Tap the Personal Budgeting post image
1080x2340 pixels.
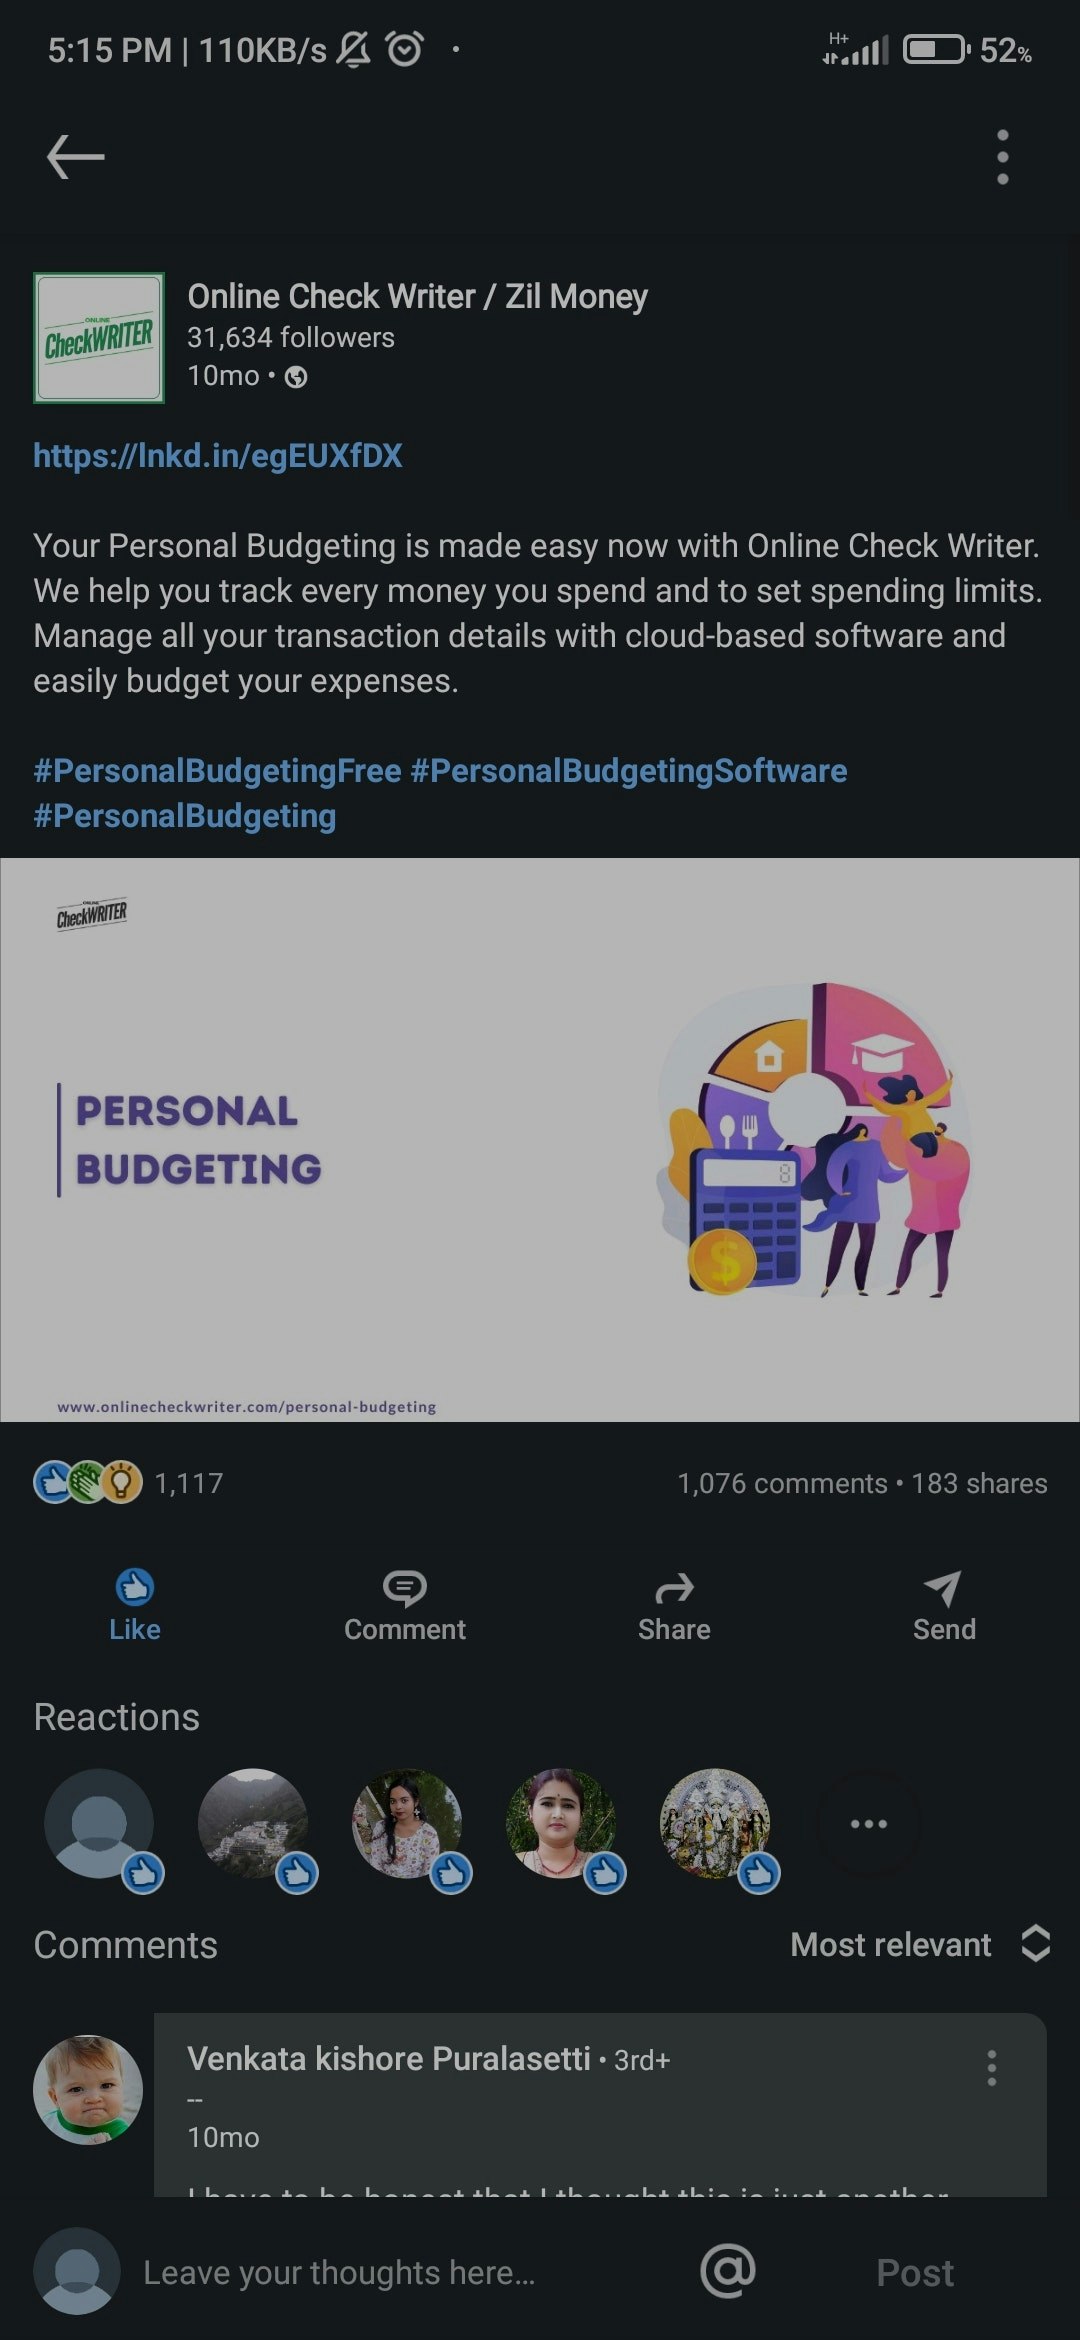[540, 1140]
